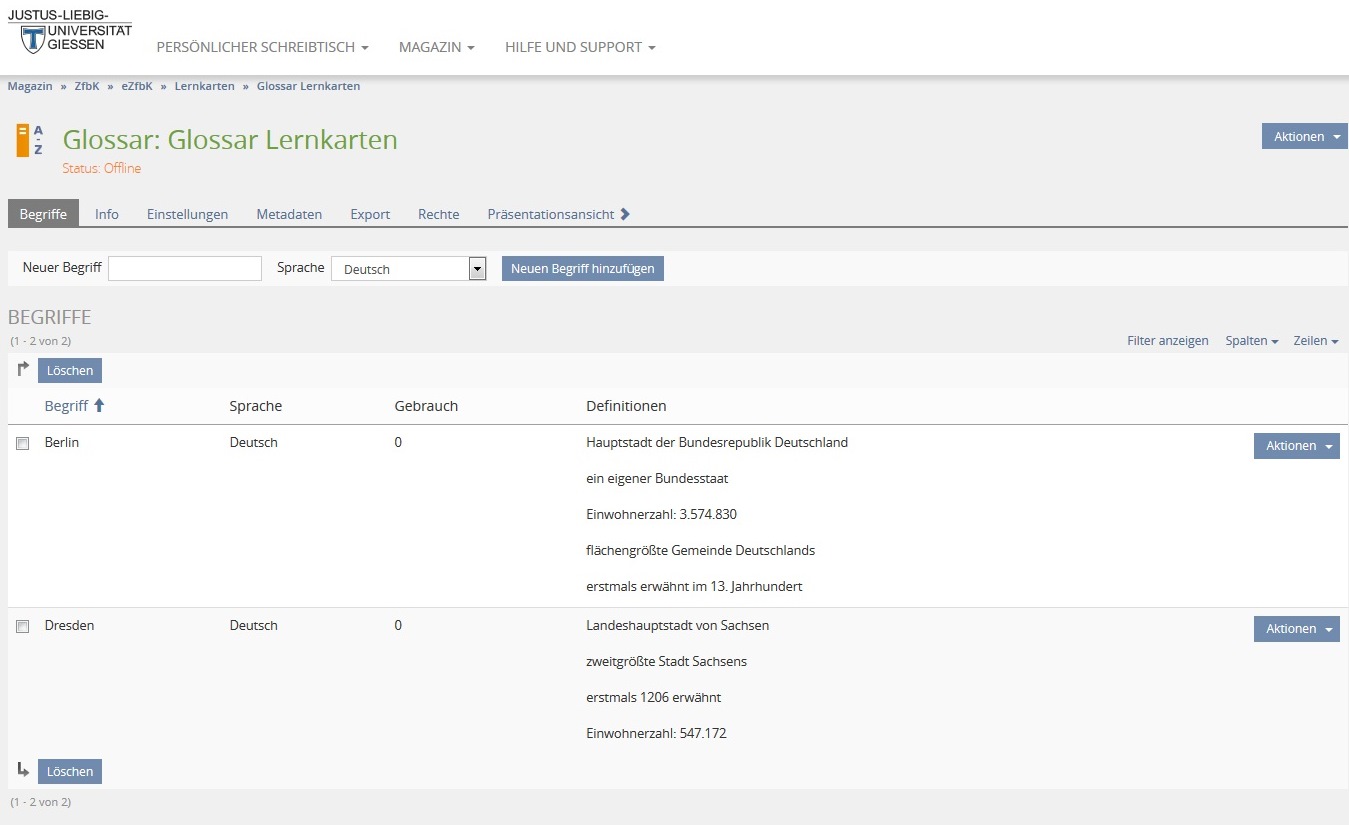Select the Dresden row checkbox
1349x825 pixels.
(x=23, y=627)
